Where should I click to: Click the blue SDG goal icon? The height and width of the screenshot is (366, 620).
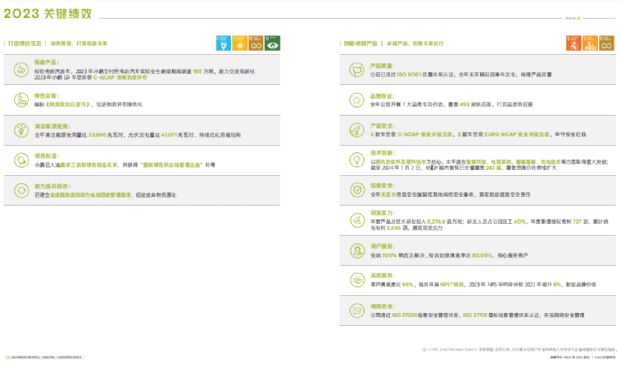pos(223,43)
